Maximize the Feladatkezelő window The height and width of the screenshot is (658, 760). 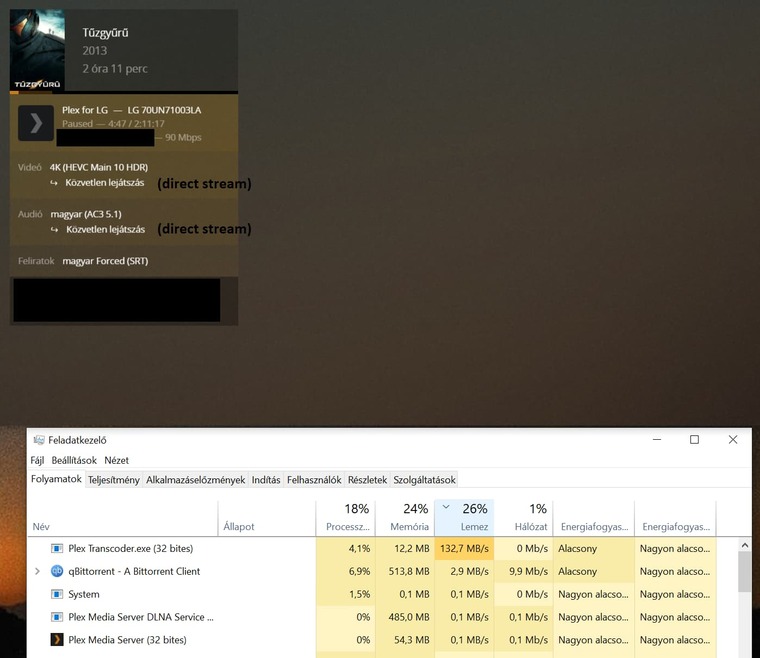(x=695, y=439)
